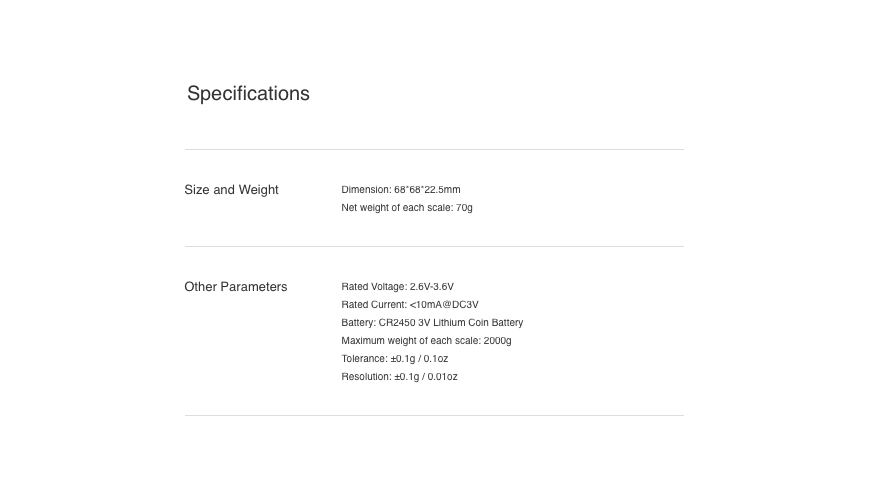
Task: Select the Size and Weight section label
Action: click(x=232, y=190)
